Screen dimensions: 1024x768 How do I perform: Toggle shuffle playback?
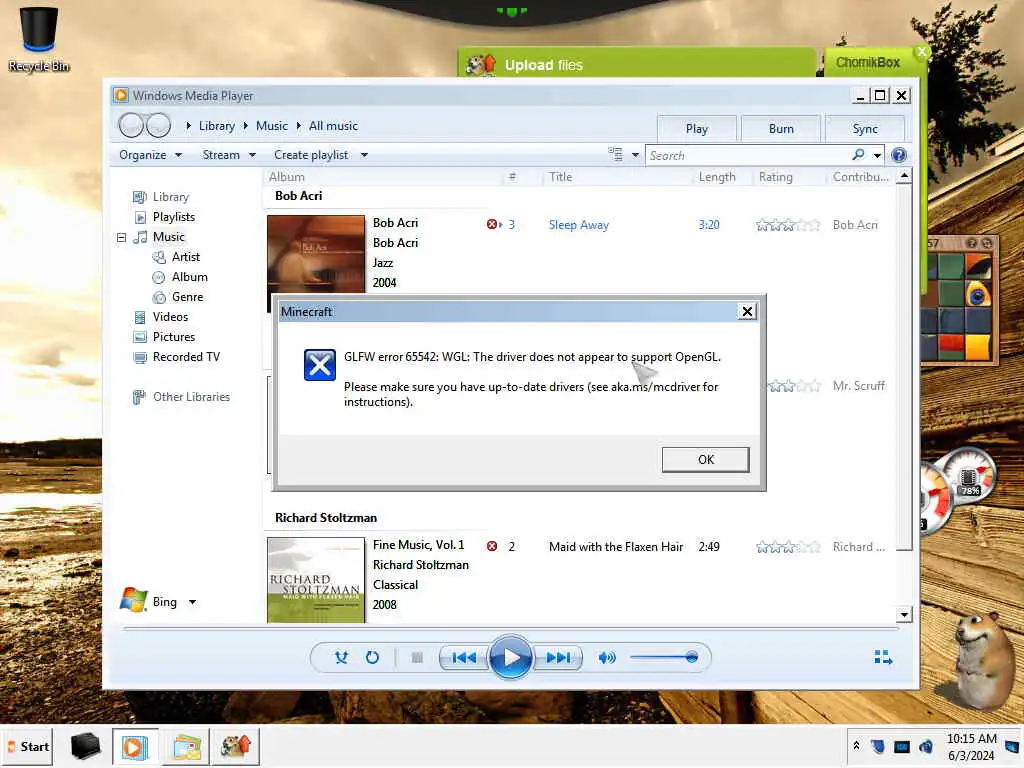(342, 658)
